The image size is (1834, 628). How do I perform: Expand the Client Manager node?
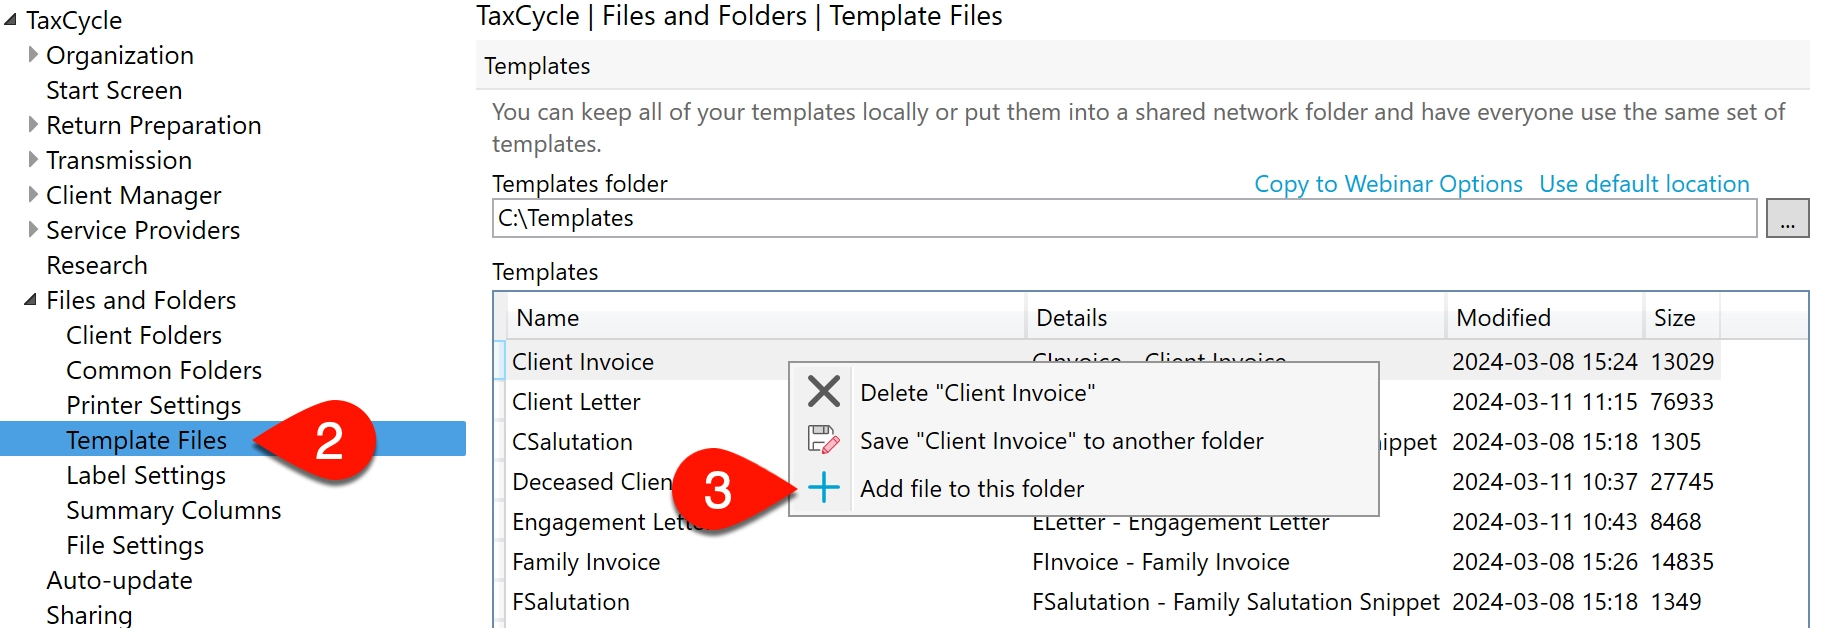33,194
